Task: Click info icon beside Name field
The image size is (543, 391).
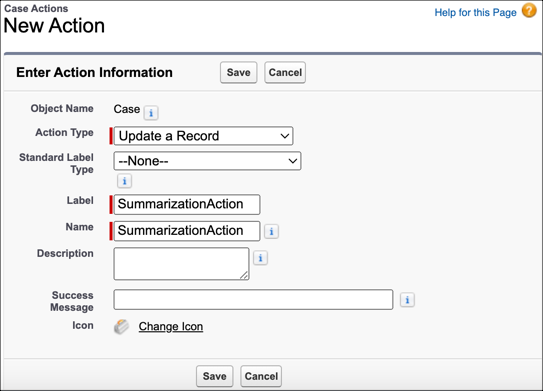Action: (x=272, y=231)
